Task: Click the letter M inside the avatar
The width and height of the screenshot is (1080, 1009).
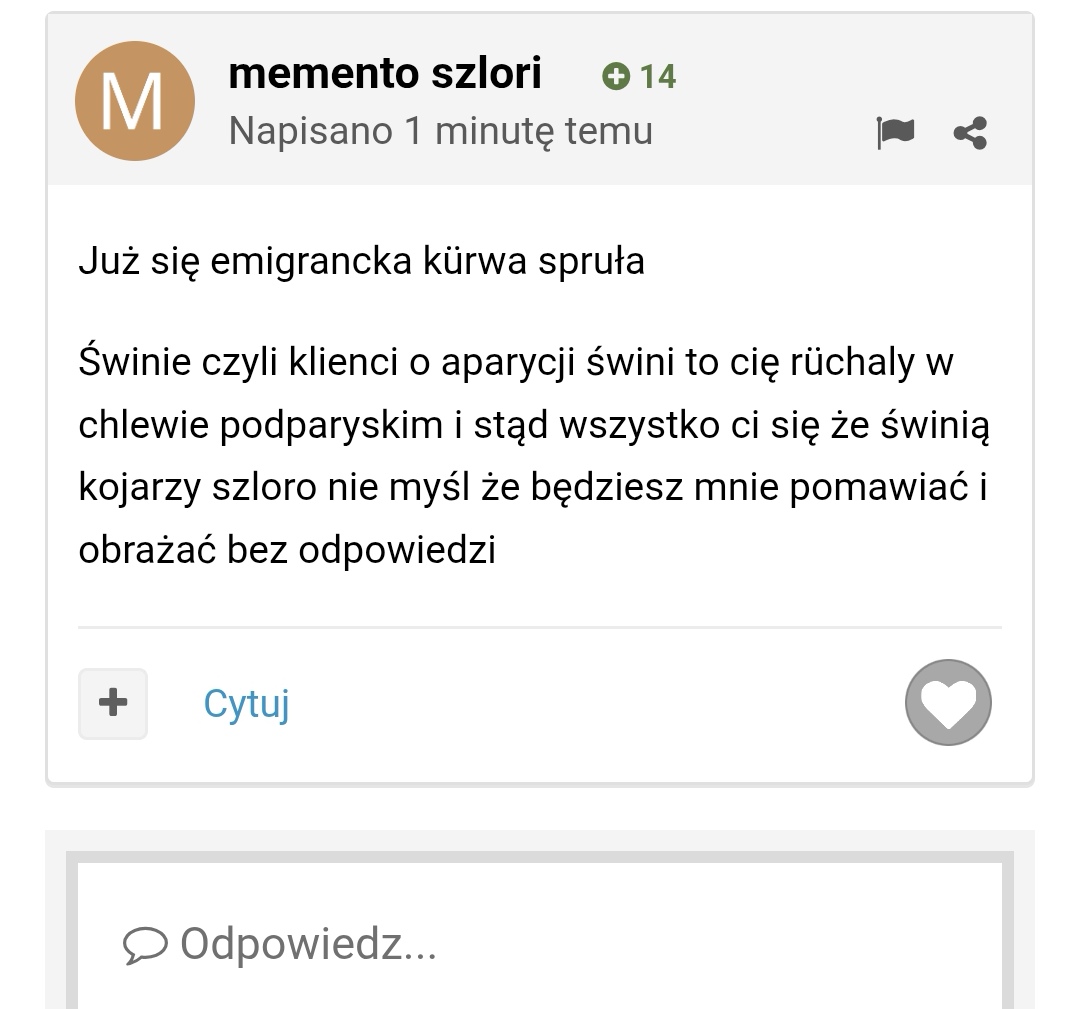Action: pyautogui.click(x=132, y=102)
